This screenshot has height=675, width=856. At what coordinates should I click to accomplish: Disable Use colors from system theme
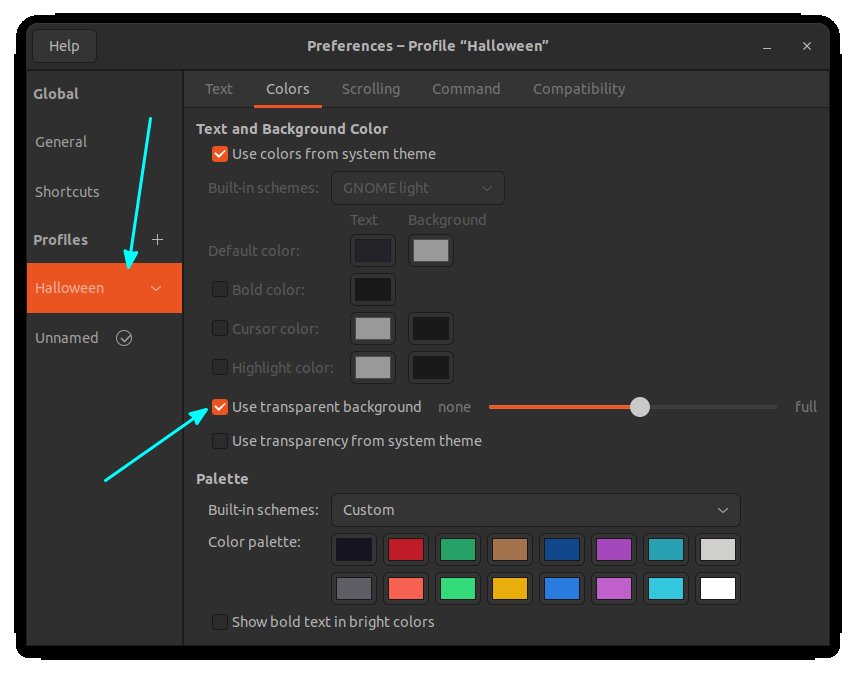(220, 154)
